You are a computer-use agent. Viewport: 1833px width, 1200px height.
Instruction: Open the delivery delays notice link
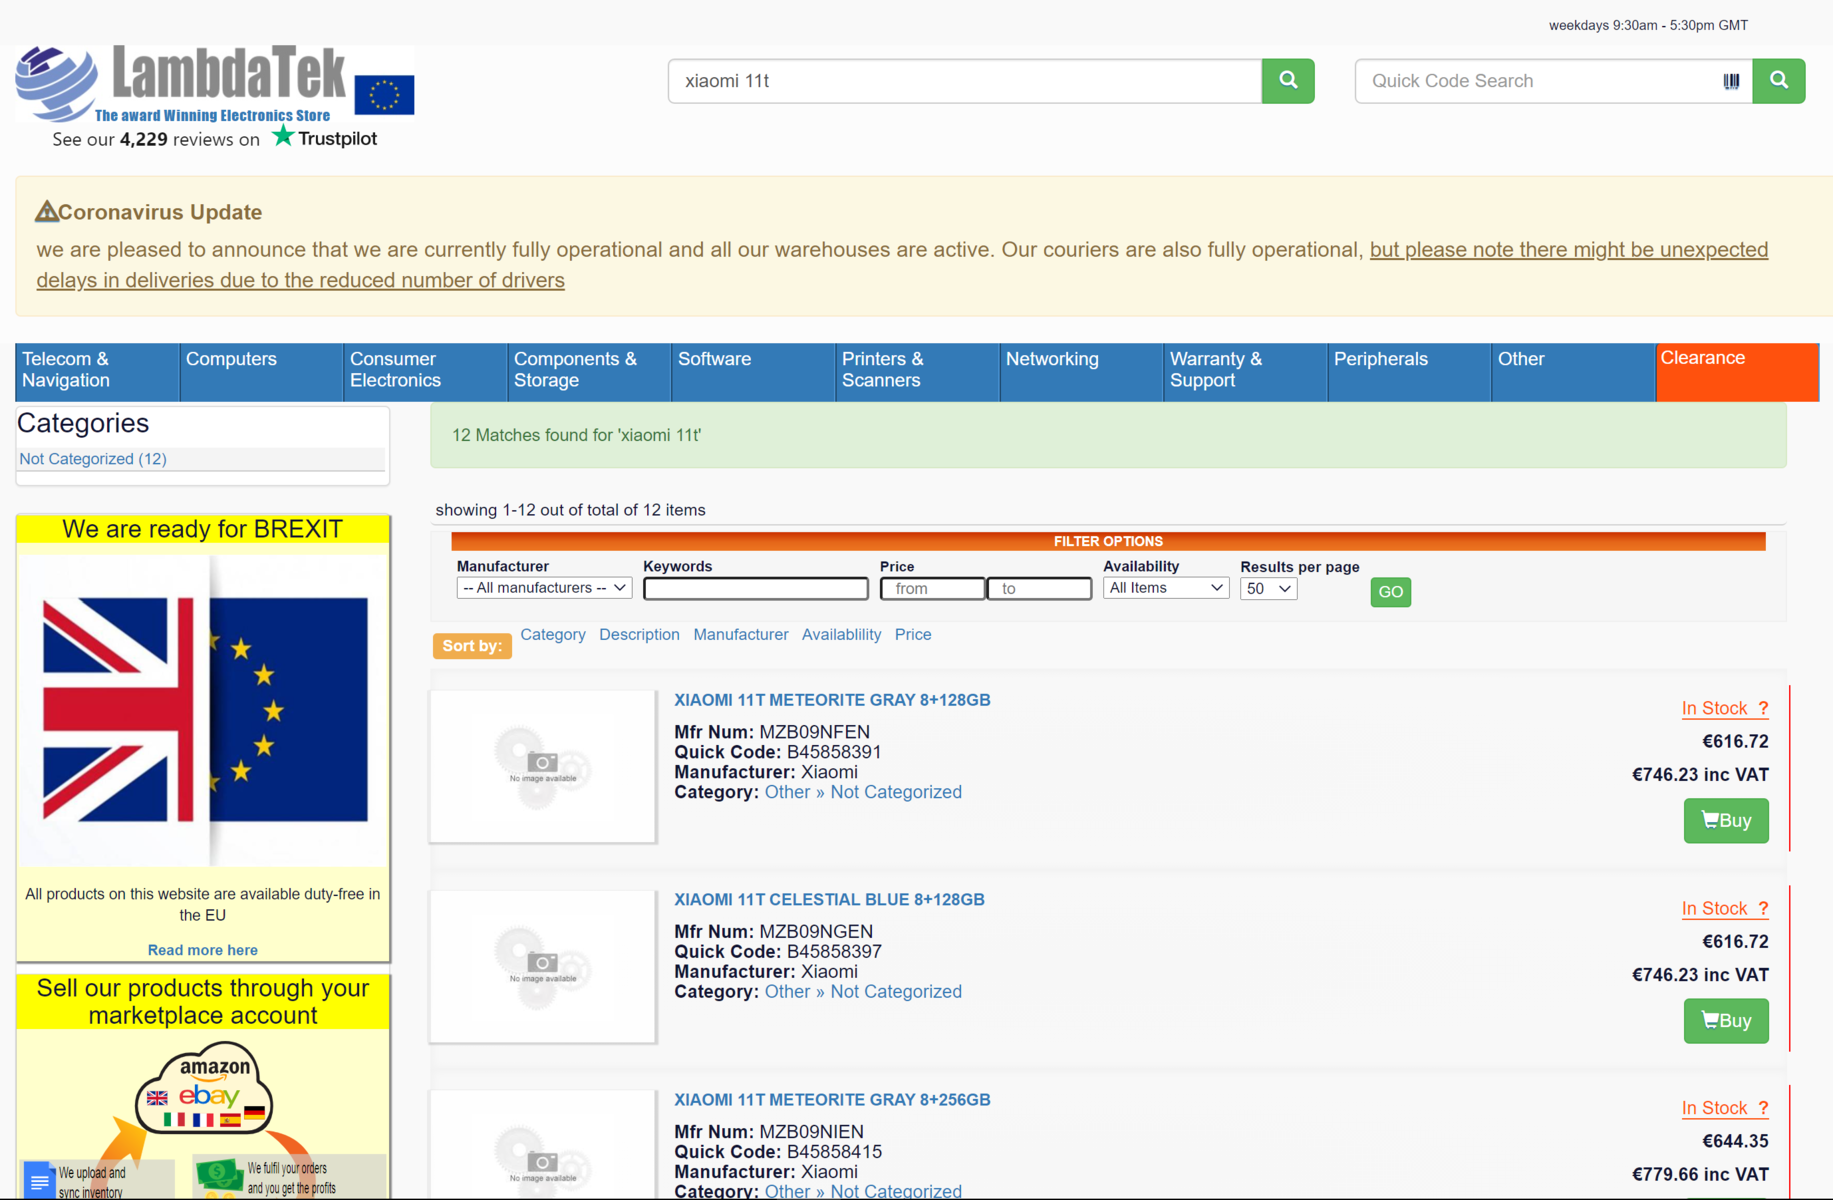tap(902, 265)
